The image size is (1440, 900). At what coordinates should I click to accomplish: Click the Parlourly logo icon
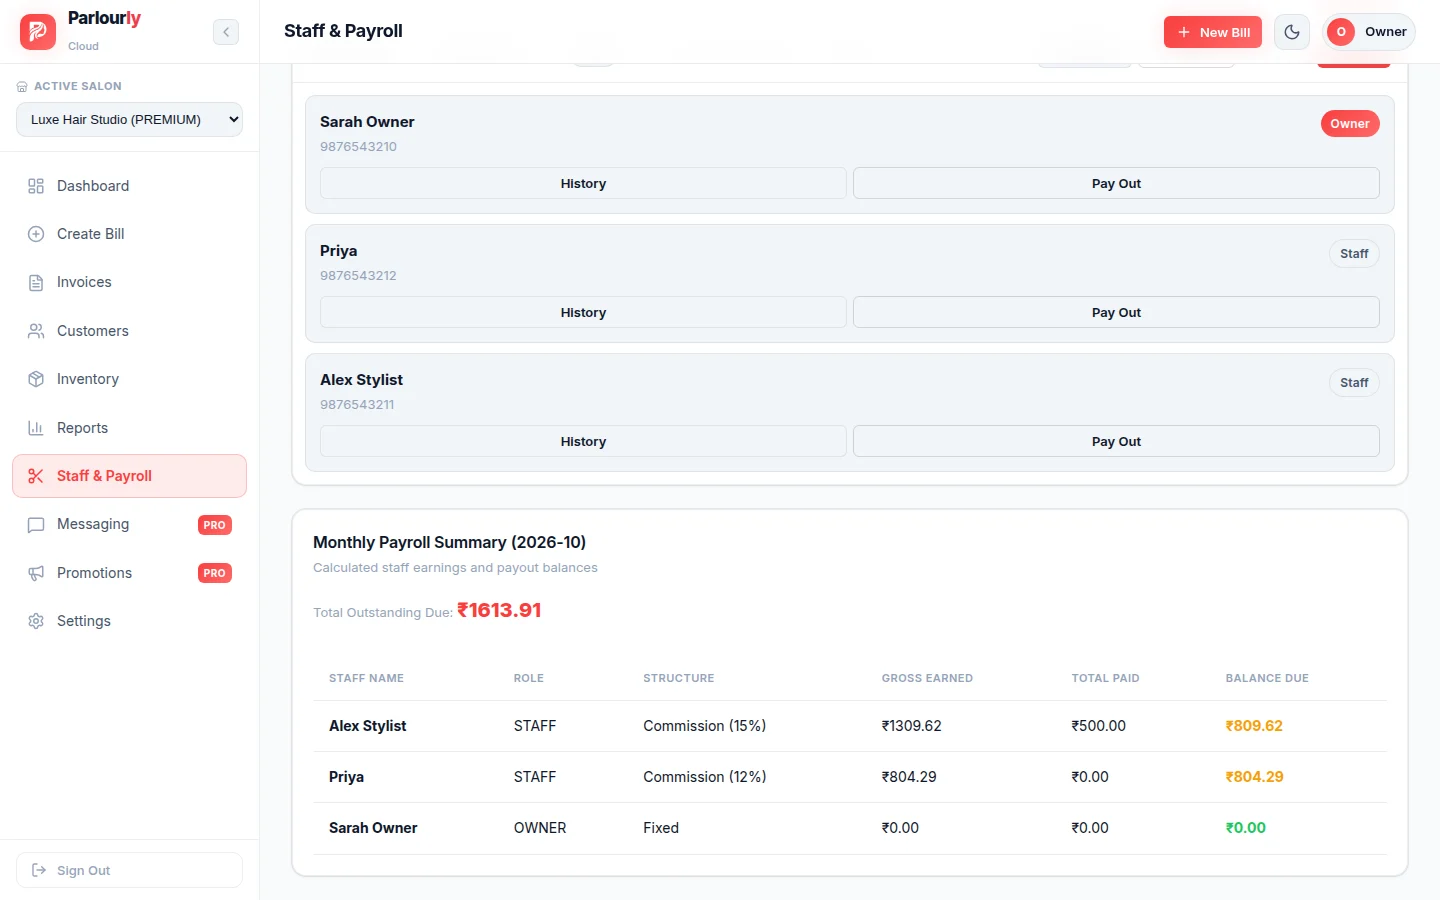pyautogui.click(x=38, y=32)
